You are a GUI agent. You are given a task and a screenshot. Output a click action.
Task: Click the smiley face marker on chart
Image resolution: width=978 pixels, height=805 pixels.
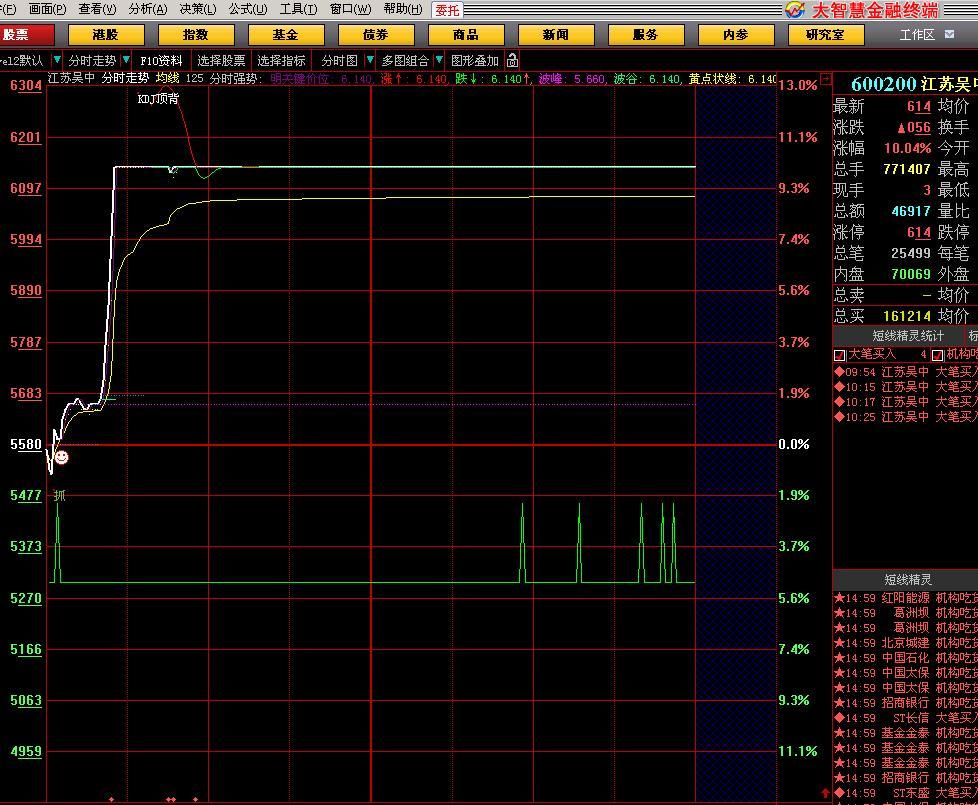coord(61,457)
